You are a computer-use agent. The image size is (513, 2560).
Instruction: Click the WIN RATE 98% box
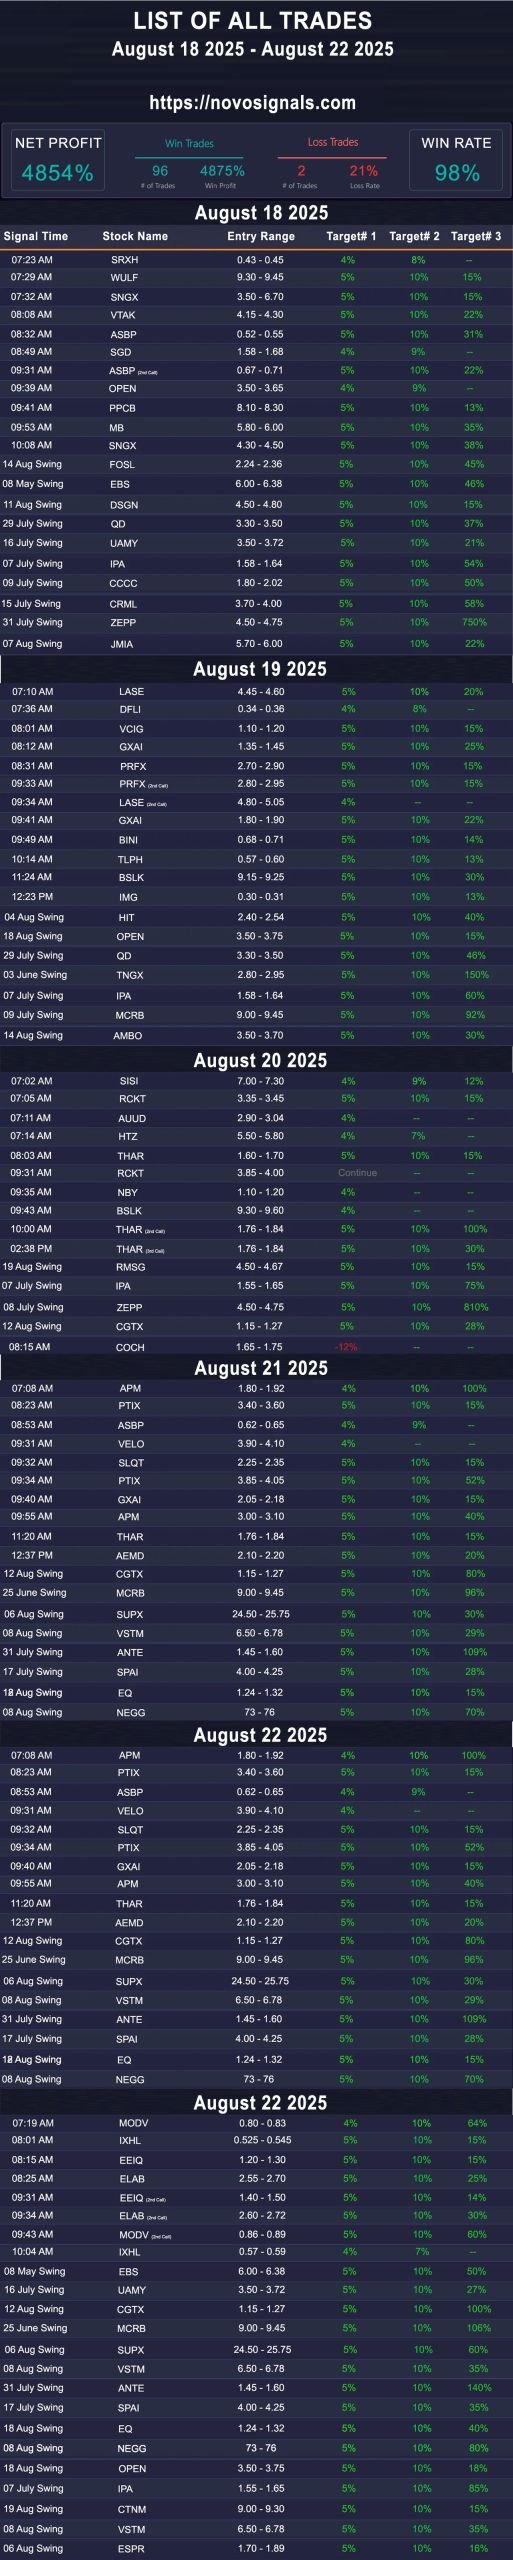click(x=456, y=160)
